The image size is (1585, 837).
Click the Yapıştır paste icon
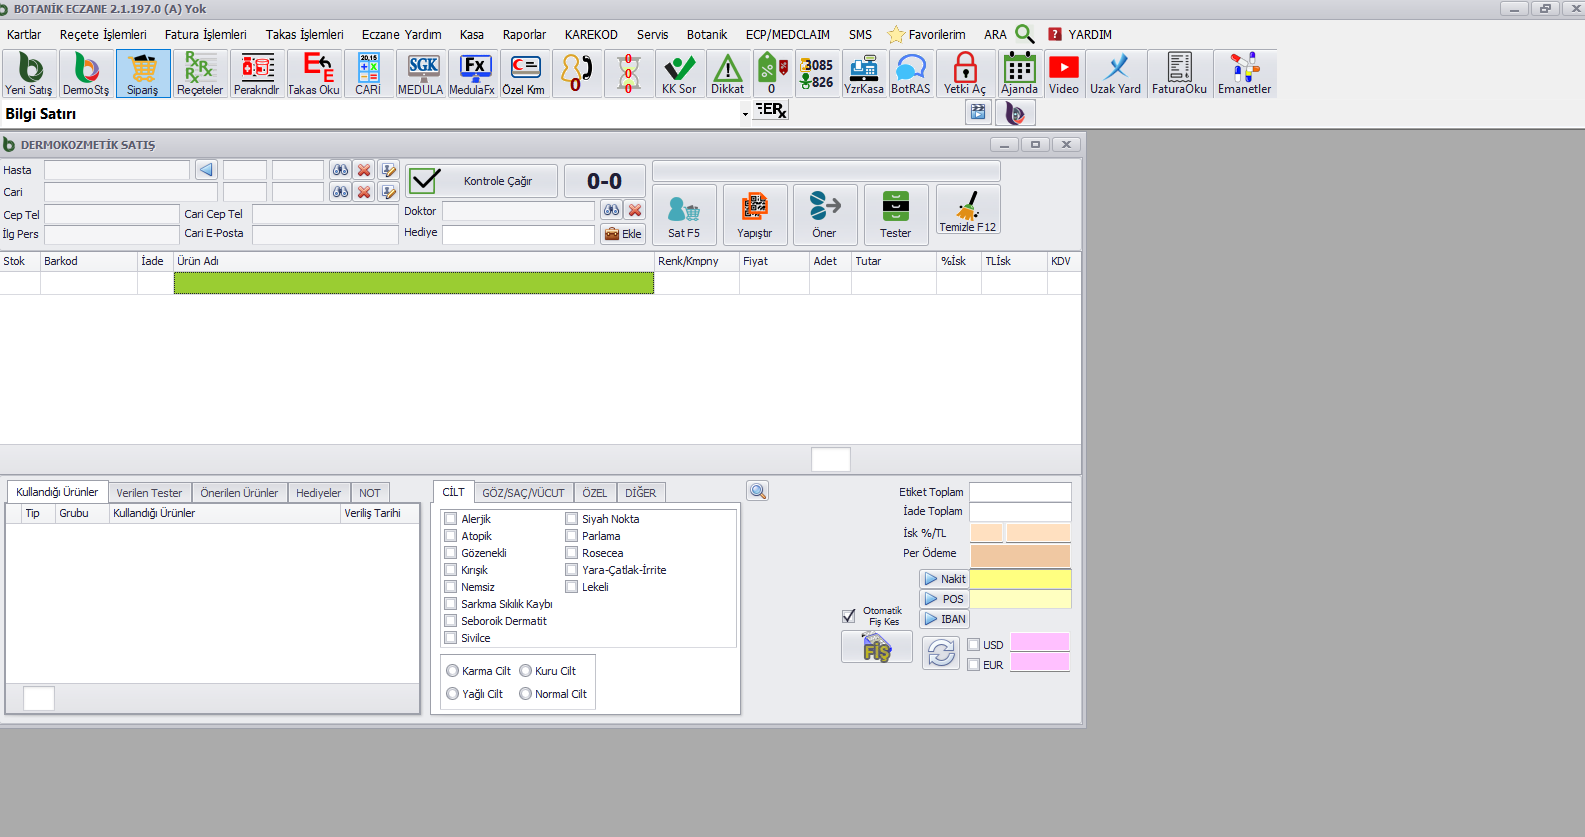(x=754, y=214)
